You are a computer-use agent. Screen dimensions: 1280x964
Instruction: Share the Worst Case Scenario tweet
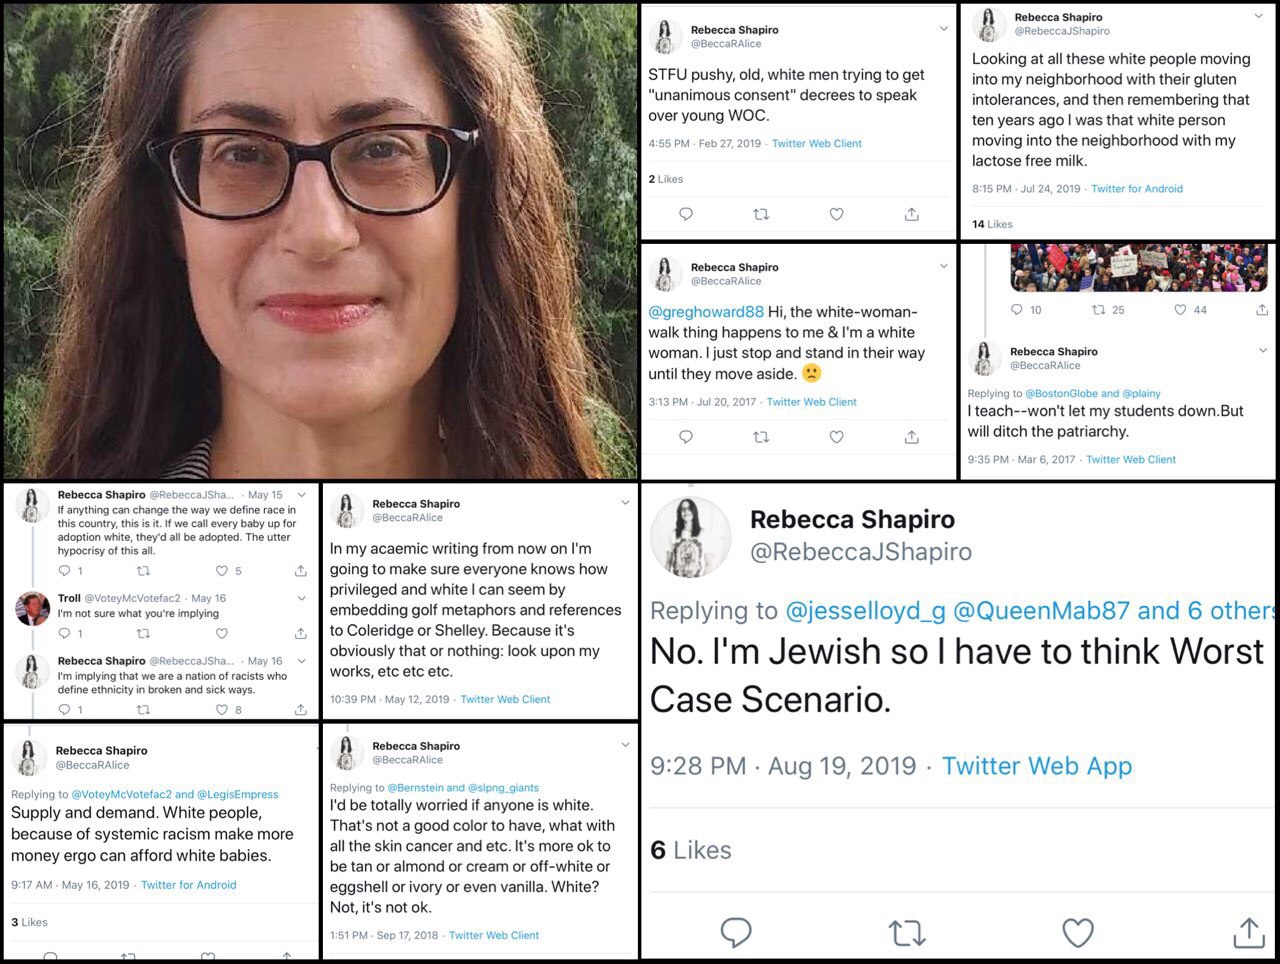[x=1248, y=932]
